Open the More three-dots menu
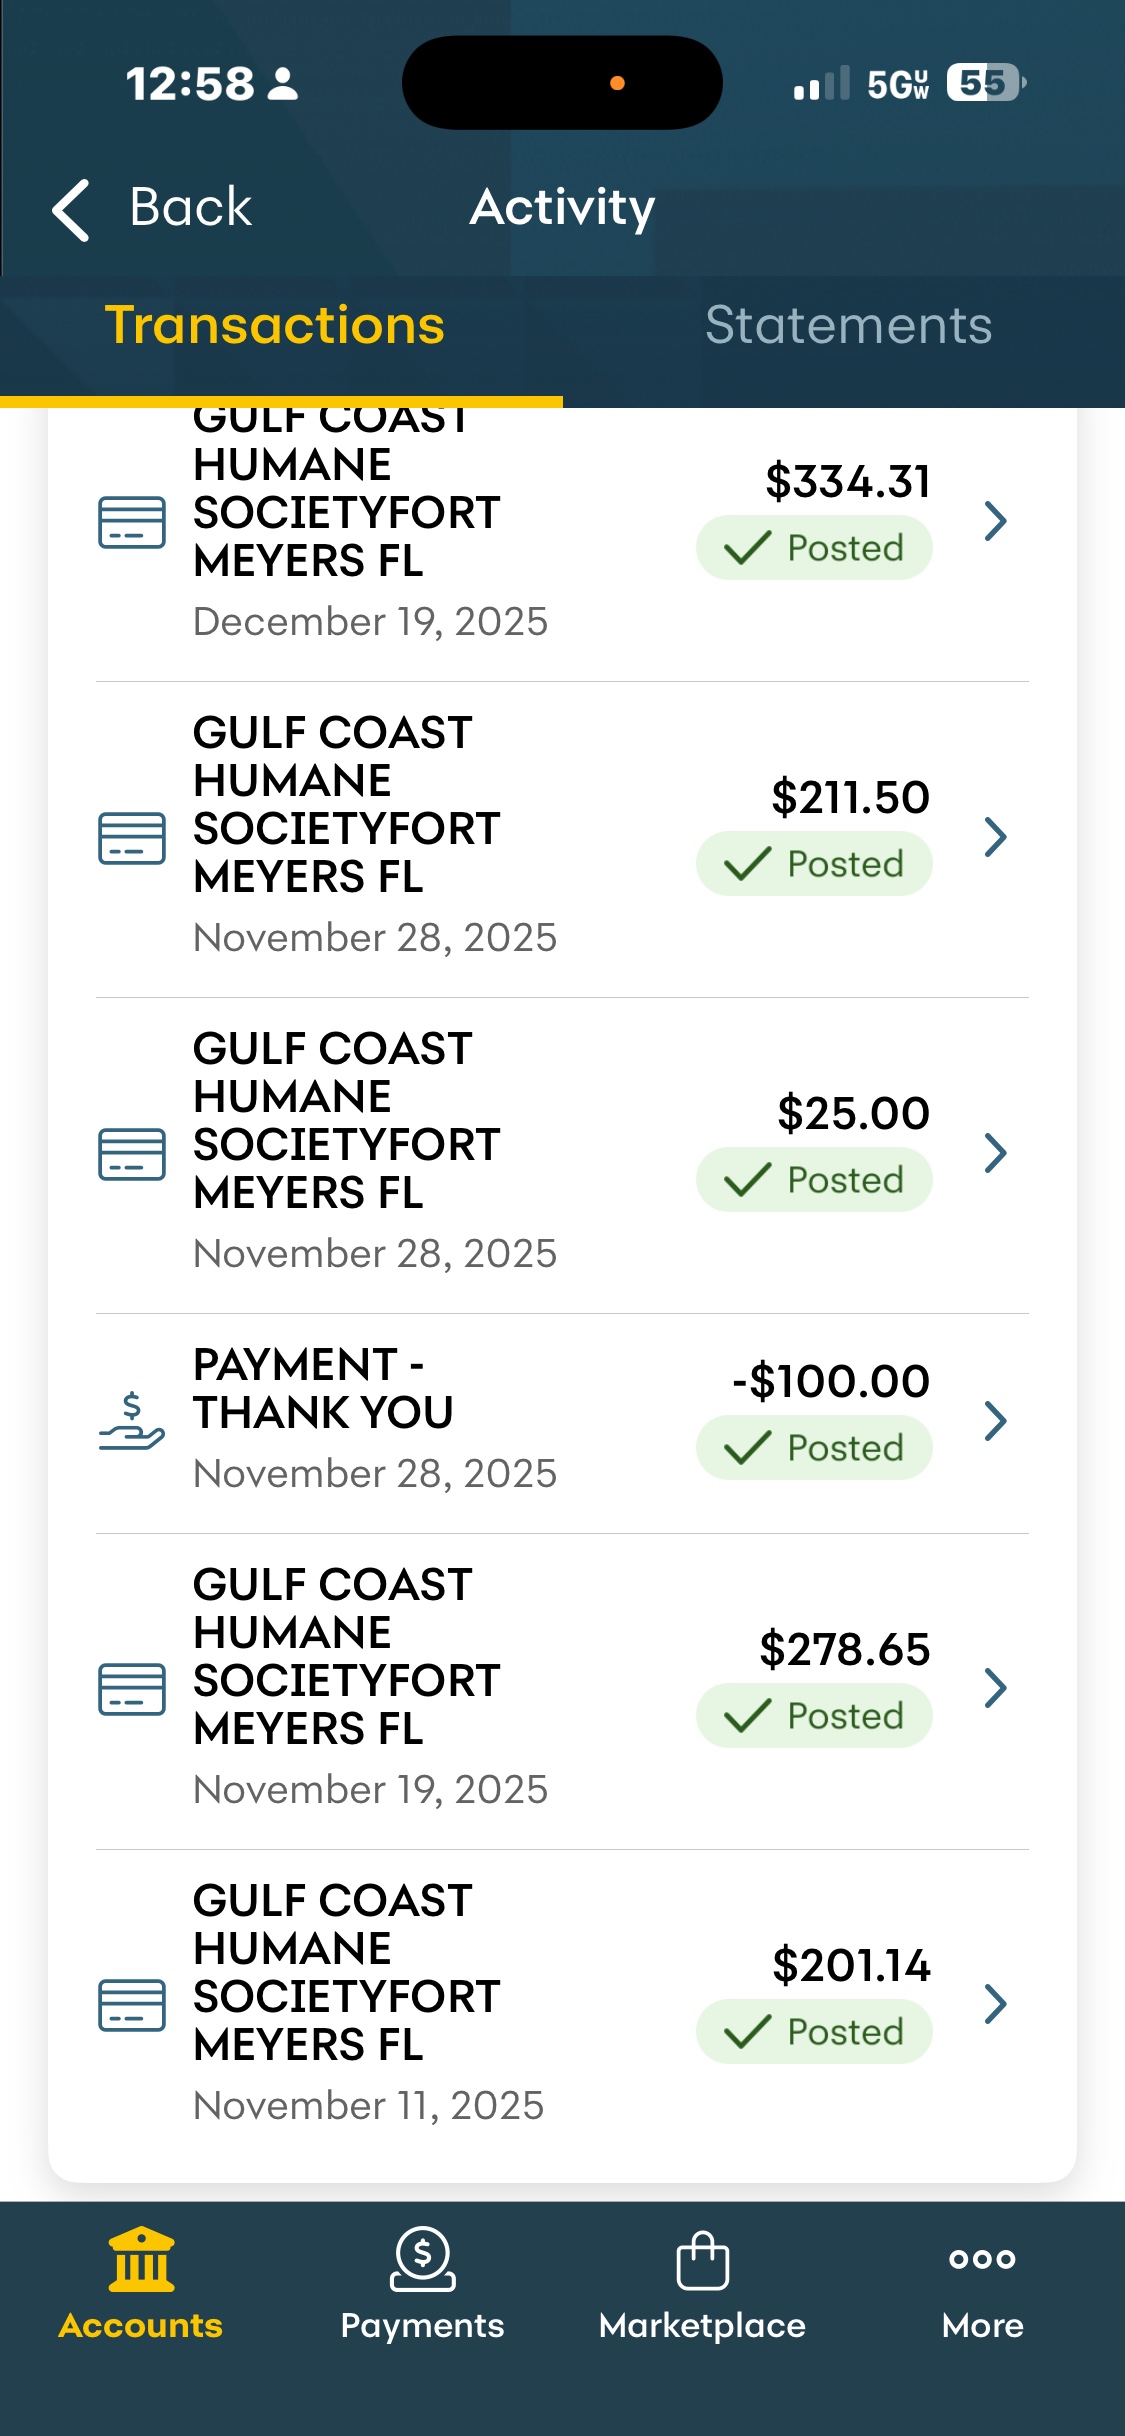Screen dimensions: 1125x2436 point(982,2259)
